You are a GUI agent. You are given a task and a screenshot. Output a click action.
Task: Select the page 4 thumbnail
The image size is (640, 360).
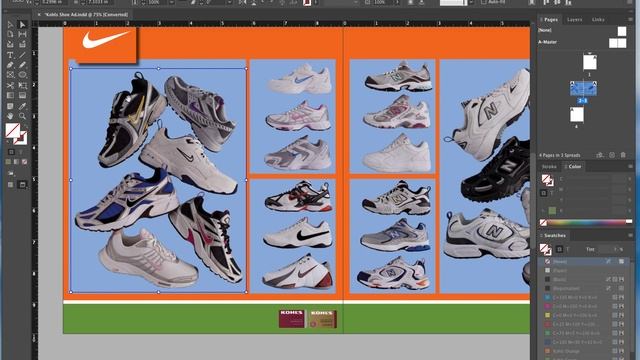[577, 115]
